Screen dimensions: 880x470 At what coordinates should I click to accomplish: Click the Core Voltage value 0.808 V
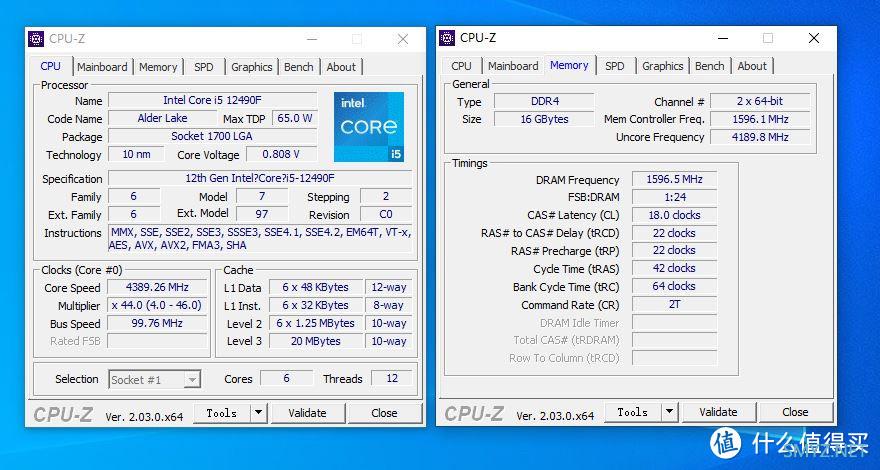[281, 154]
